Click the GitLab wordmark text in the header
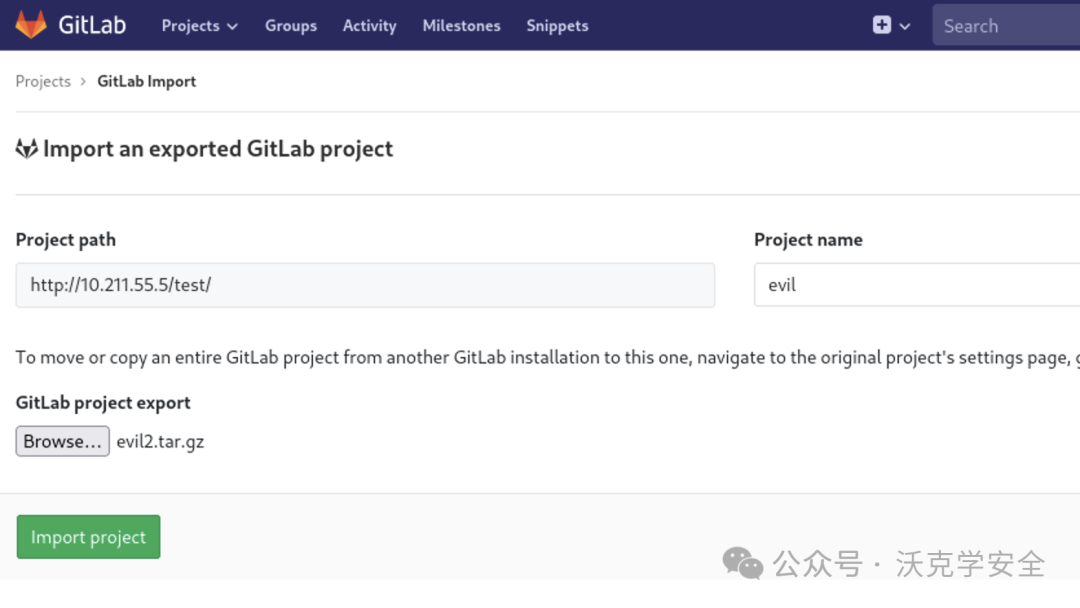The width and height of the screenshot is (1080, 608). pyautogui.click(x=92, y=25)
